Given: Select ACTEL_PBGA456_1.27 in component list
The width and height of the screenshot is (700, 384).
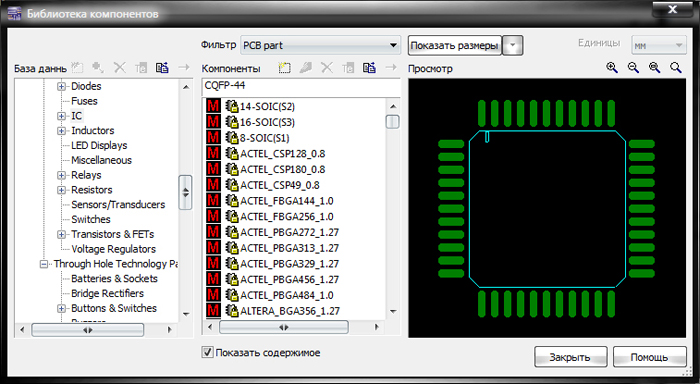Looking at the screenshot, I should pos(289,280).
